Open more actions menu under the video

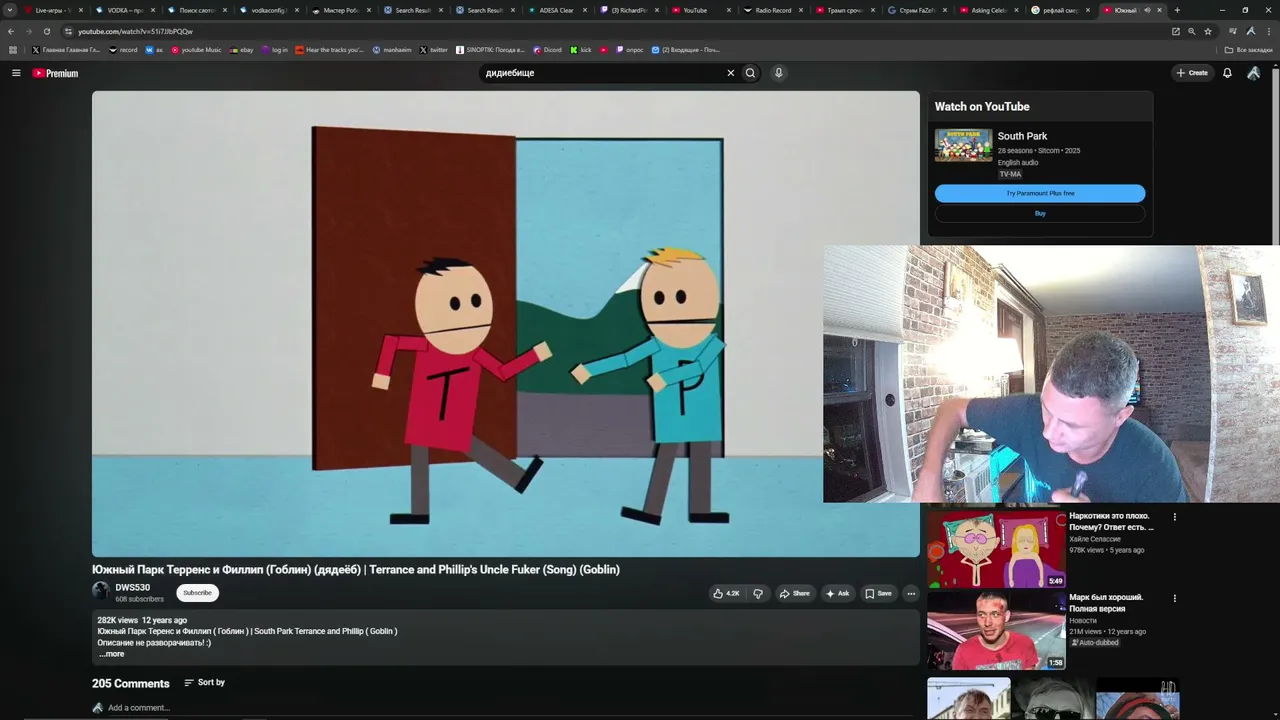point(910,593)
